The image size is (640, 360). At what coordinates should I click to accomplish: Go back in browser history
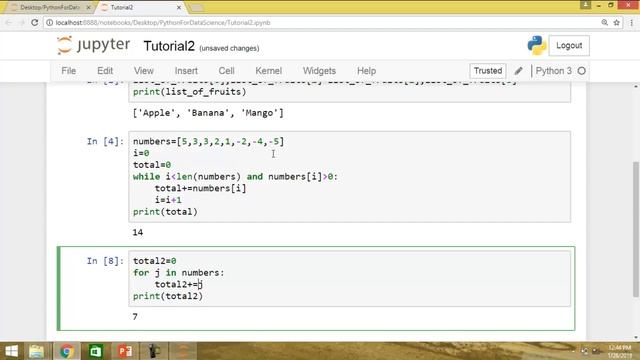point(9,23)
